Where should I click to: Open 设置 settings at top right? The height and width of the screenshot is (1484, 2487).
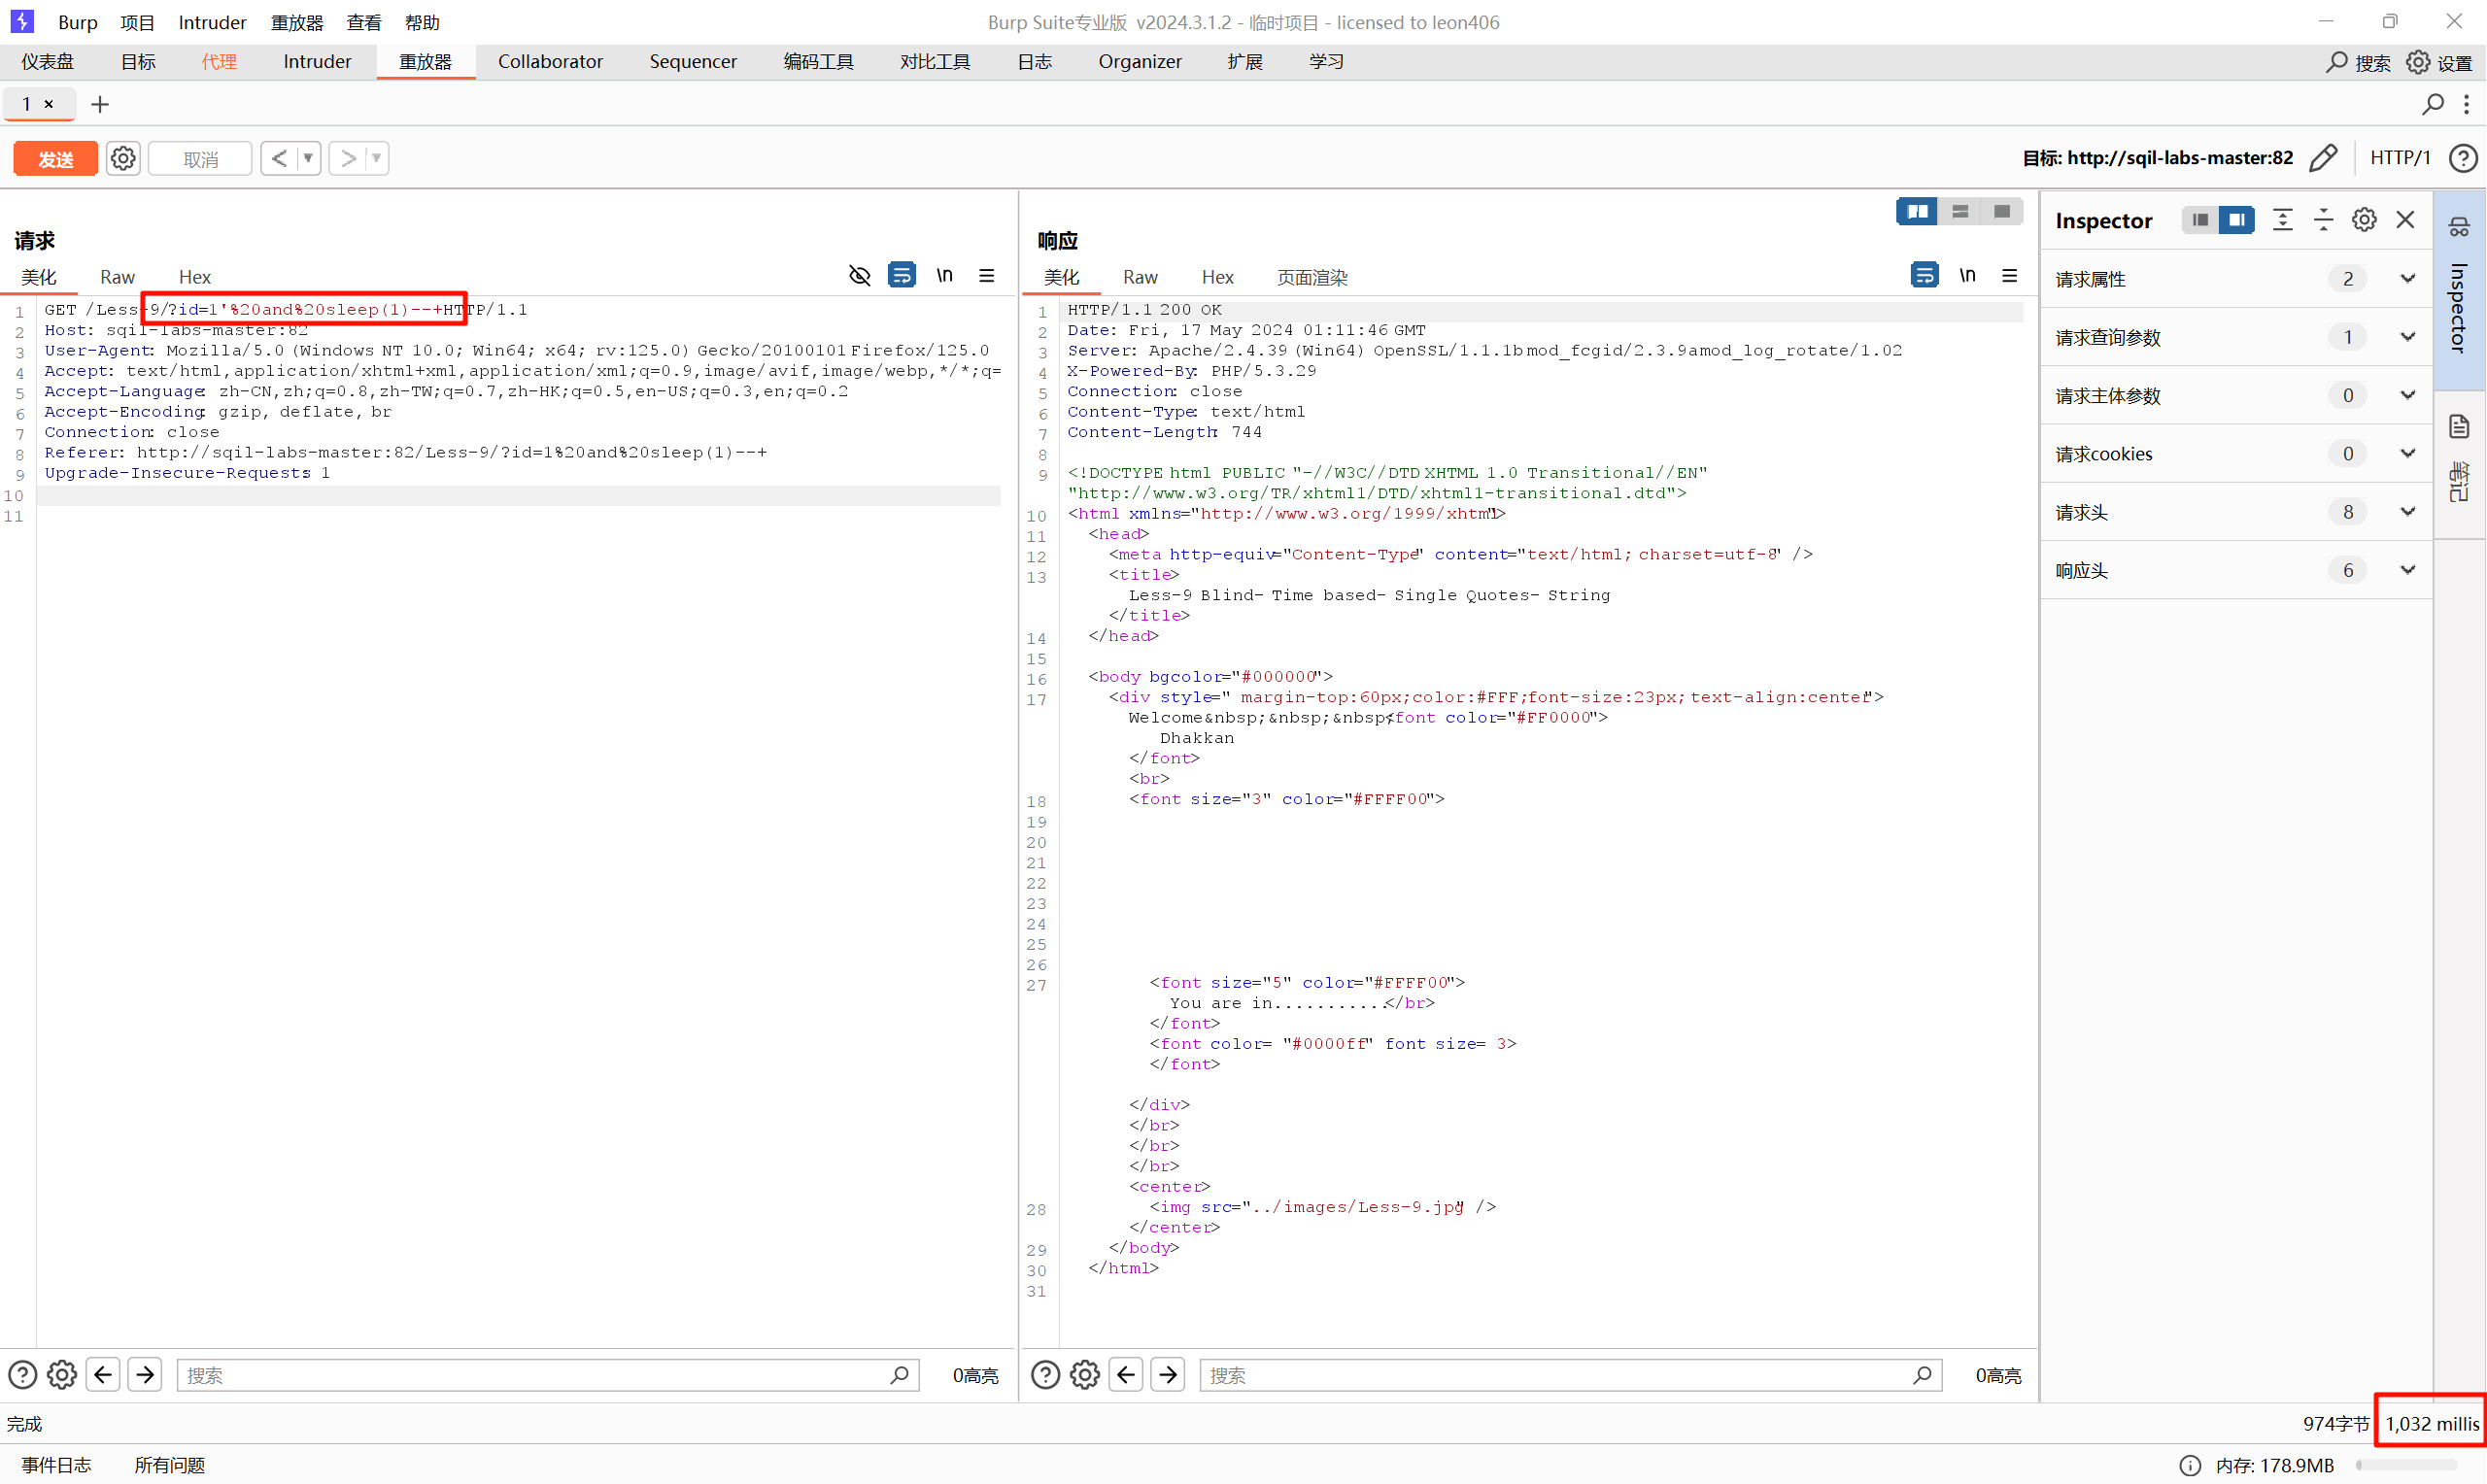point(2440,62)
